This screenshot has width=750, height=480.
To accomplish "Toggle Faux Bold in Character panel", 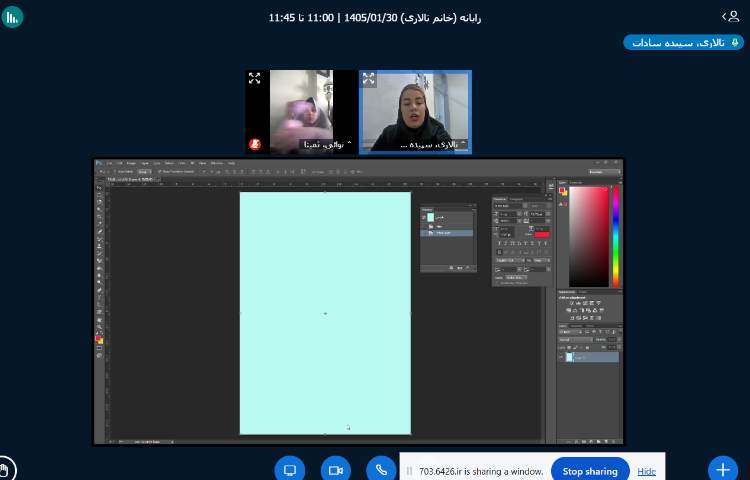I will point(499,243).
